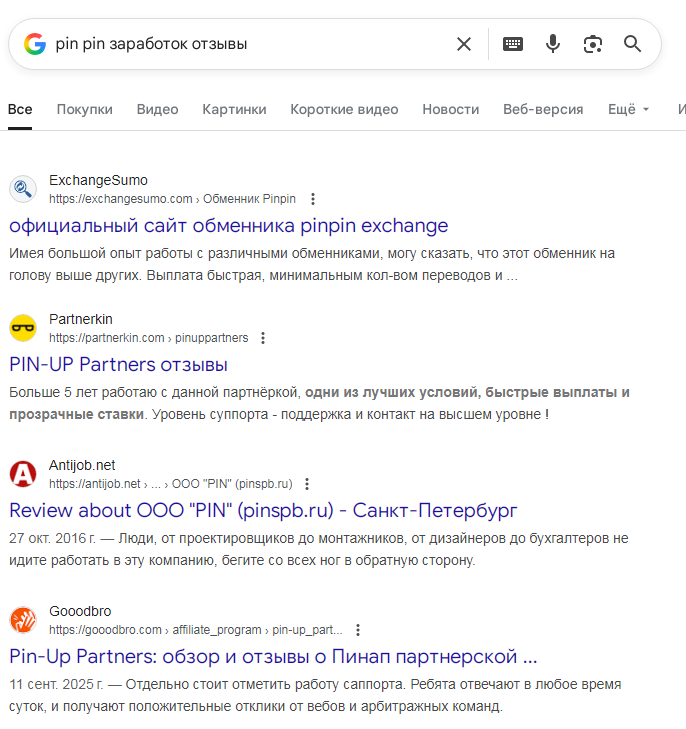Viewport: 686px width, 729px height.
Task: Open the PIN-UP Partners отзывы link
Action: pyautogui.click(x=118, y=364)
